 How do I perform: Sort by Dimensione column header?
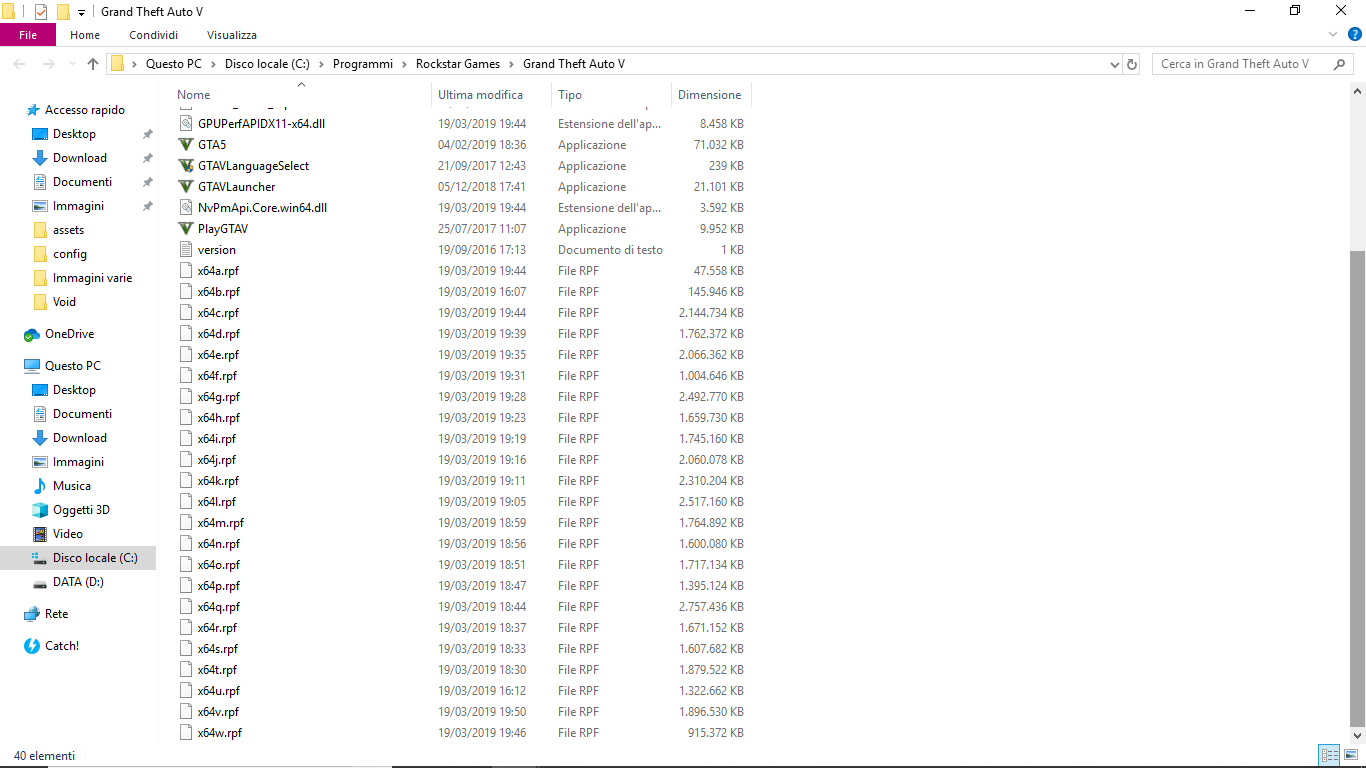[x=710, y=95]
